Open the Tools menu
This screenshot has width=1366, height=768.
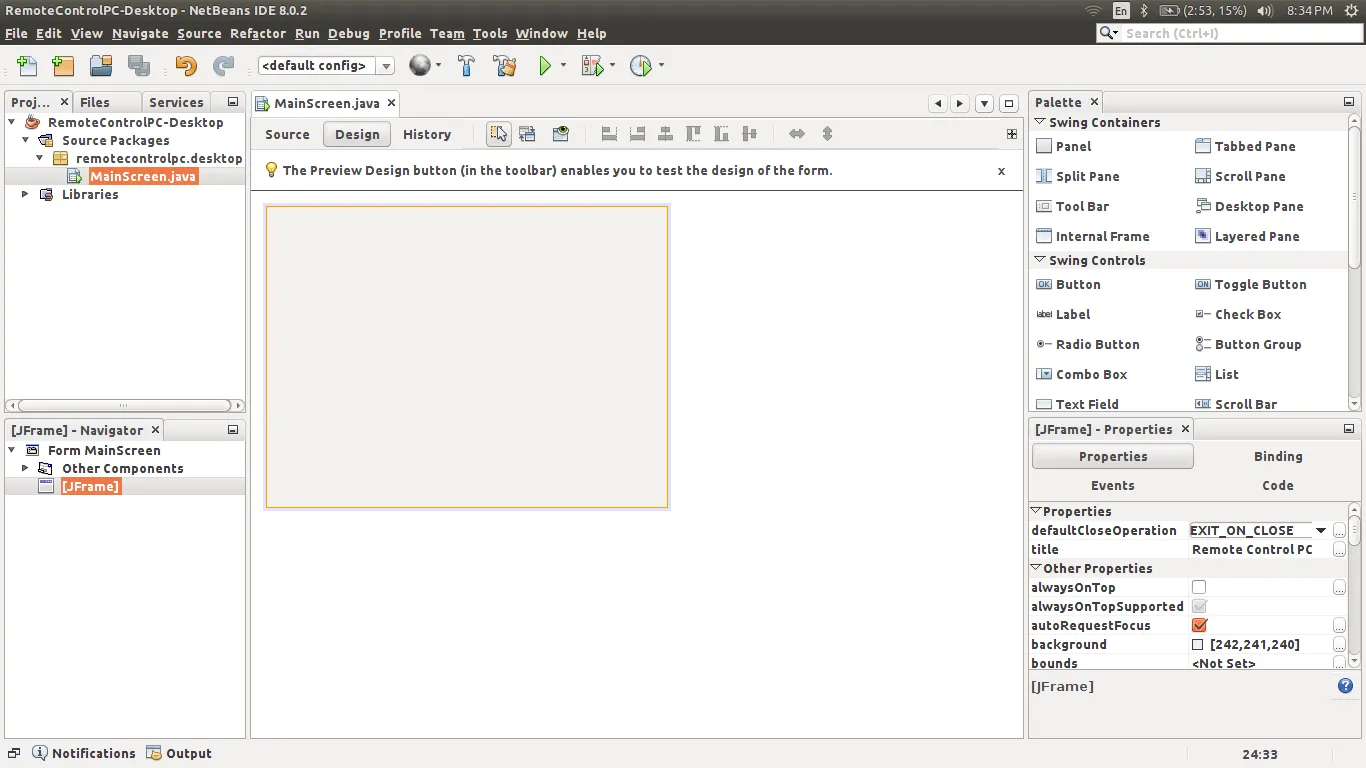coord(490,33)
